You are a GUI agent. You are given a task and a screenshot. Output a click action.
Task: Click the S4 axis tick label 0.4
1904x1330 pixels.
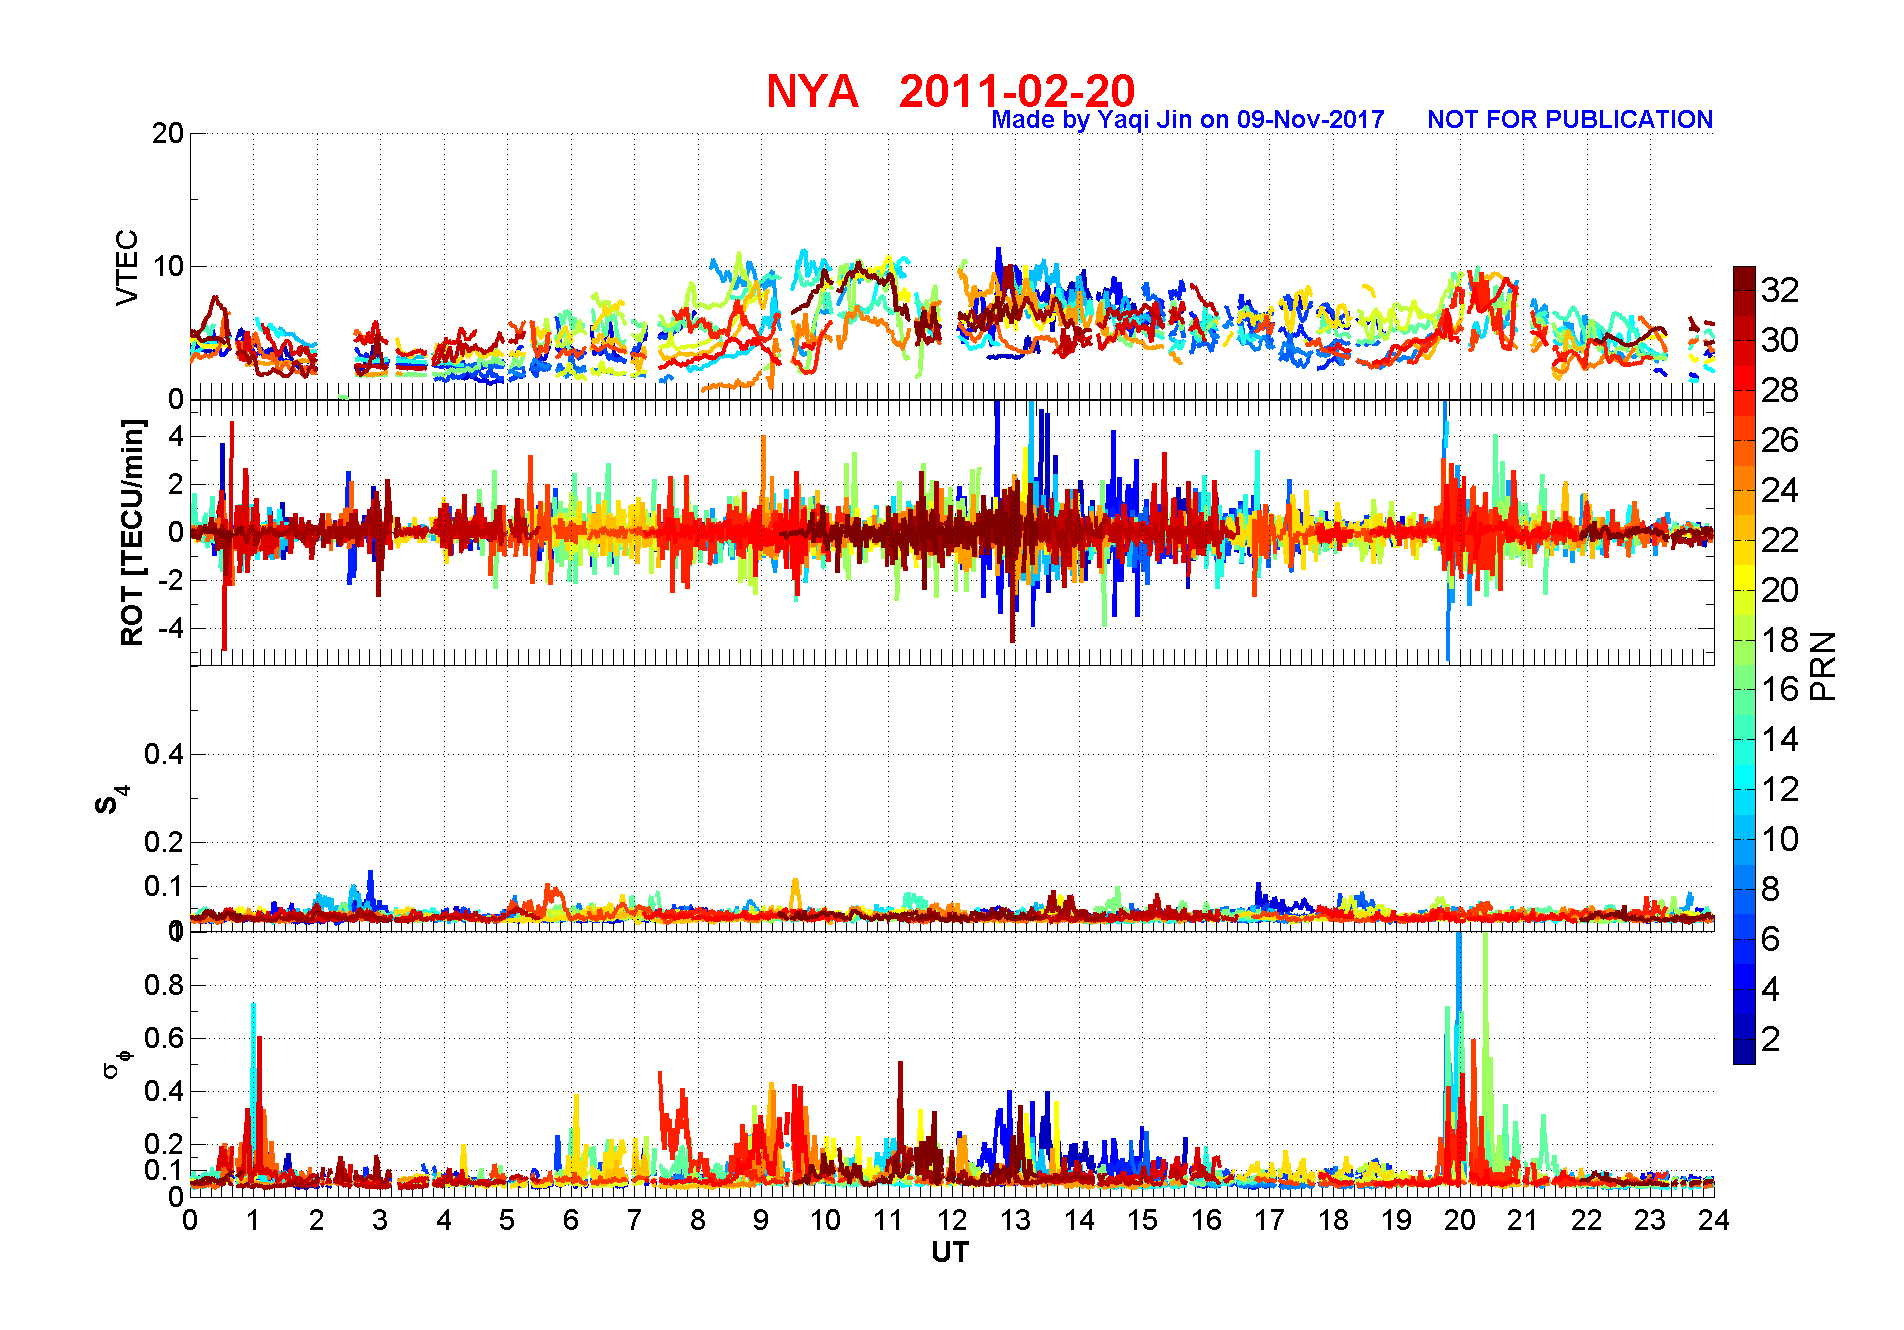click(164, 754)
